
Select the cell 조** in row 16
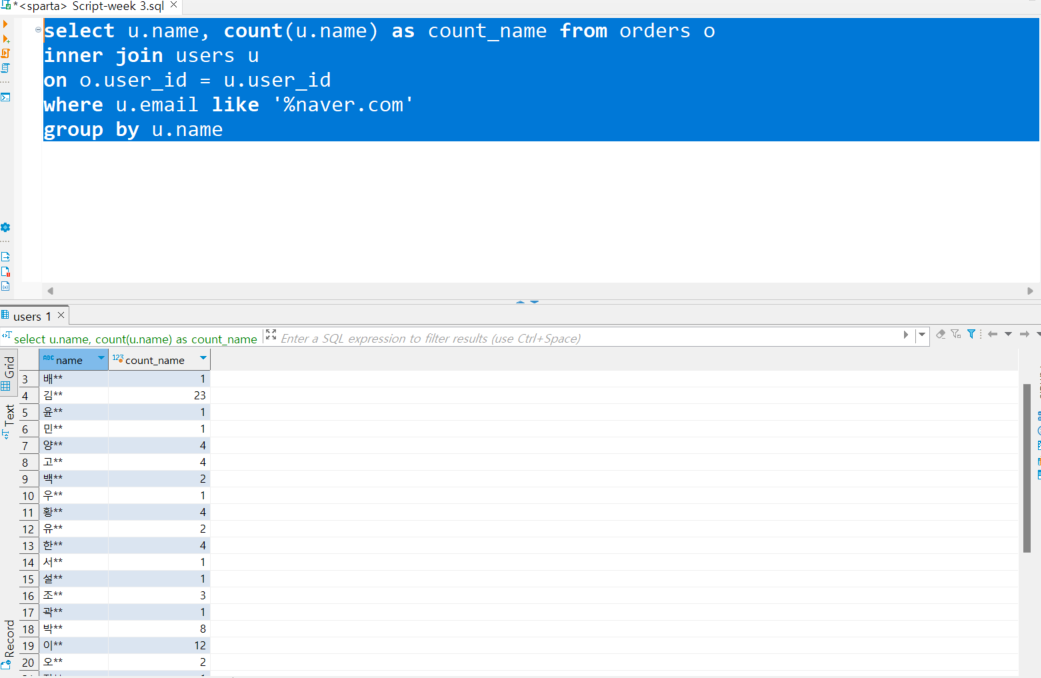coord(74,595)
